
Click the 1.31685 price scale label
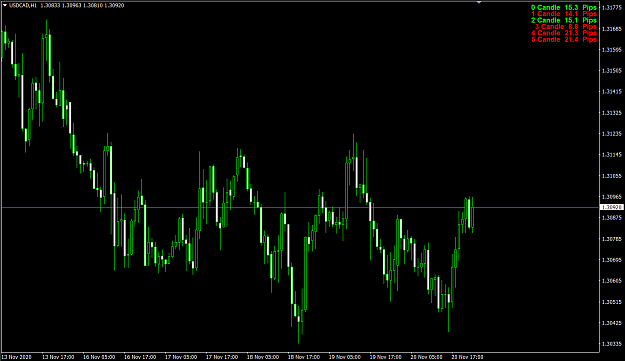(x=612, y=29)
